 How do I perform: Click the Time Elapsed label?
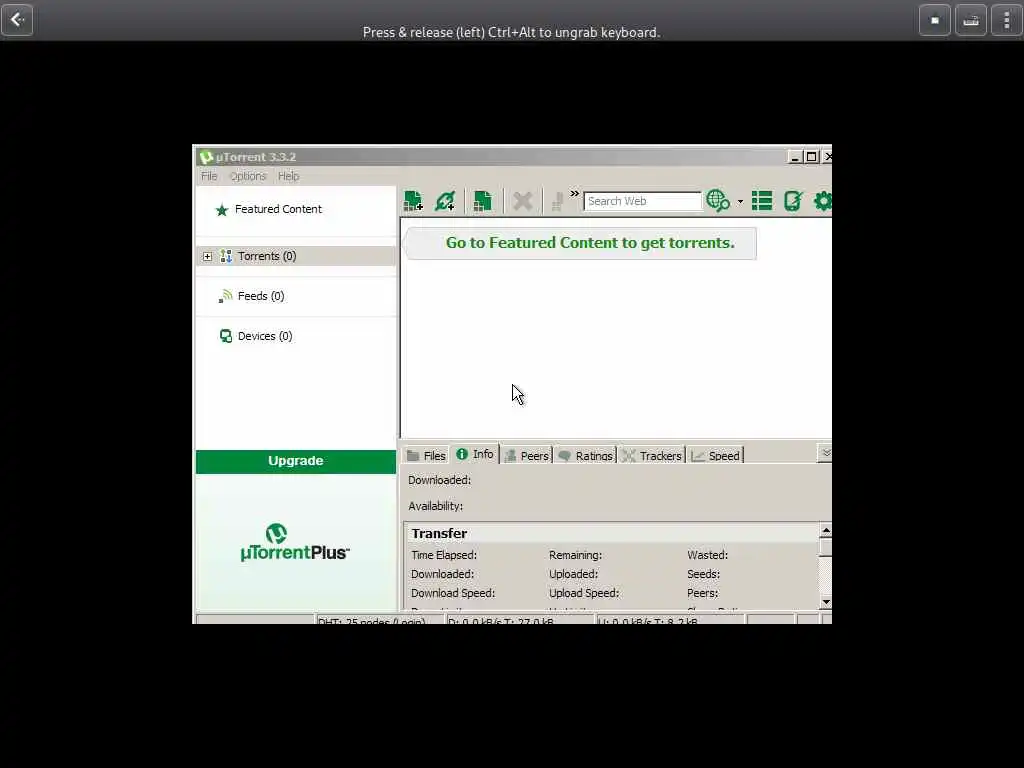[x=444, y=555]
